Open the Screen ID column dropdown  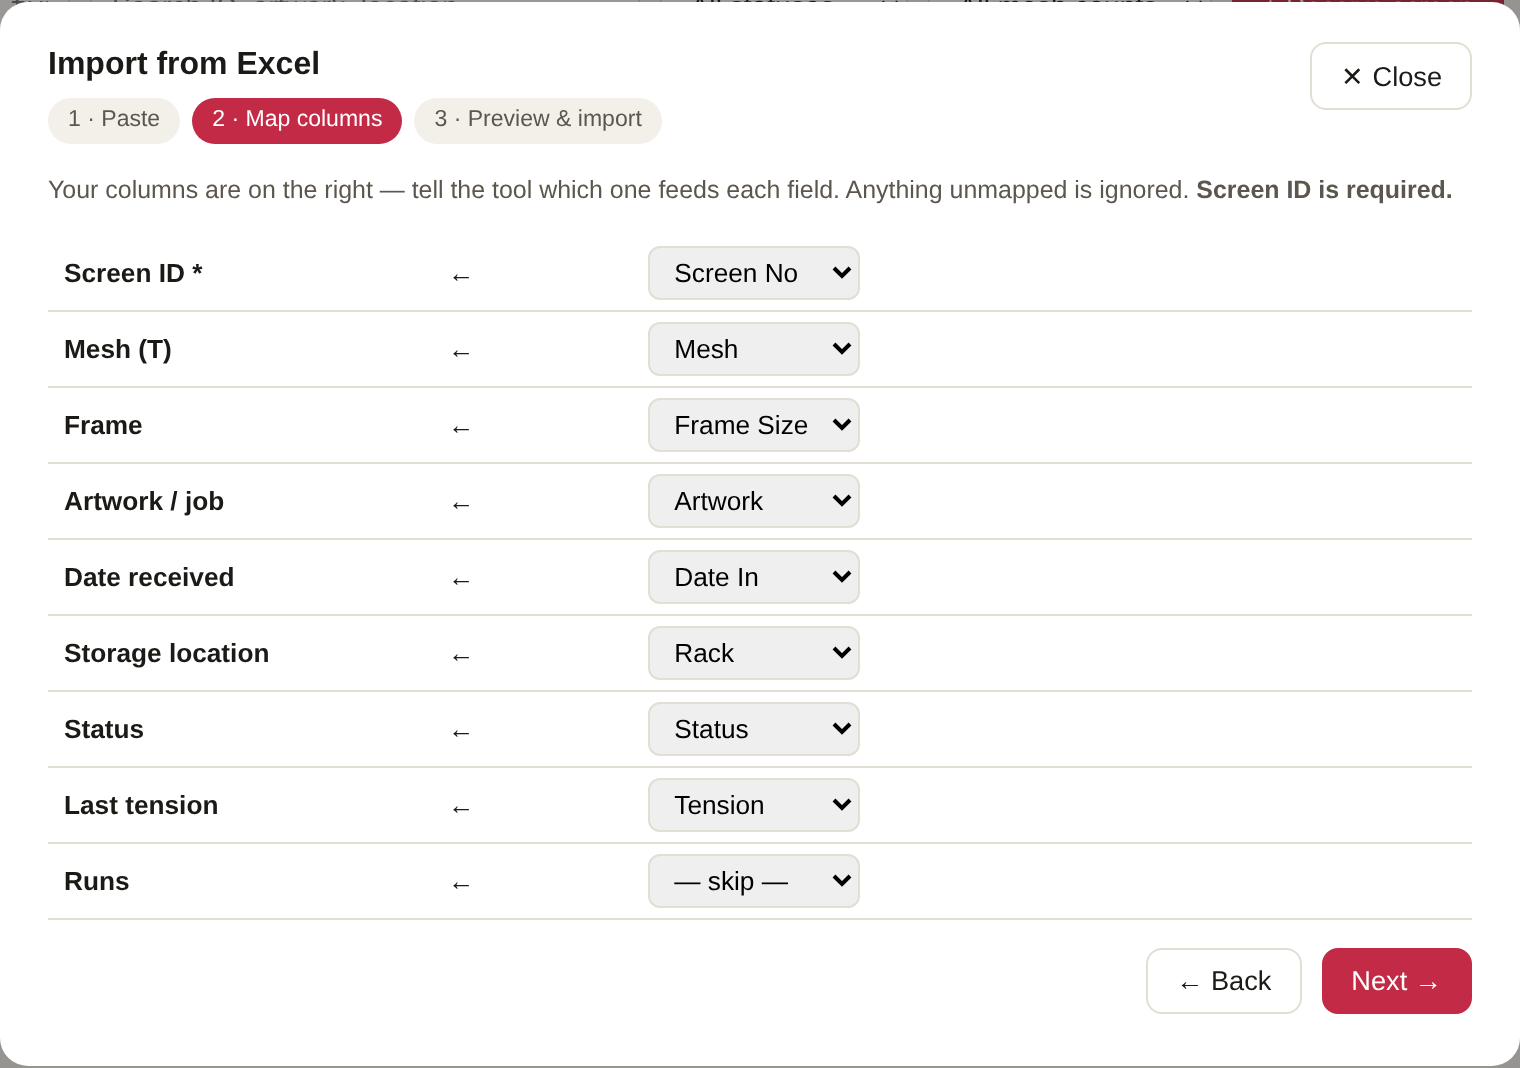tap(754, 273)
